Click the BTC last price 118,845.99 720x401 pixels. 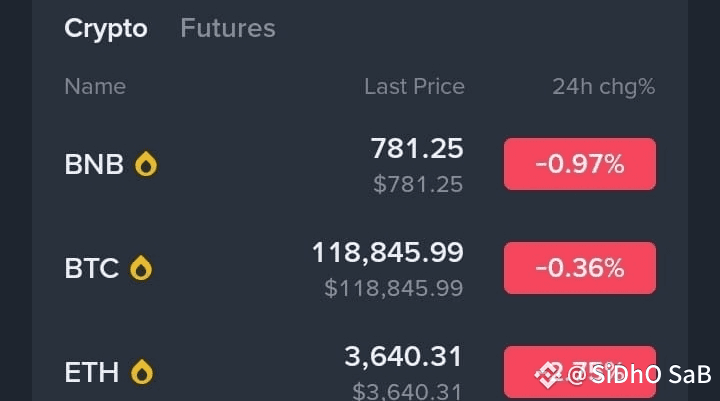[x=388, y=253]
